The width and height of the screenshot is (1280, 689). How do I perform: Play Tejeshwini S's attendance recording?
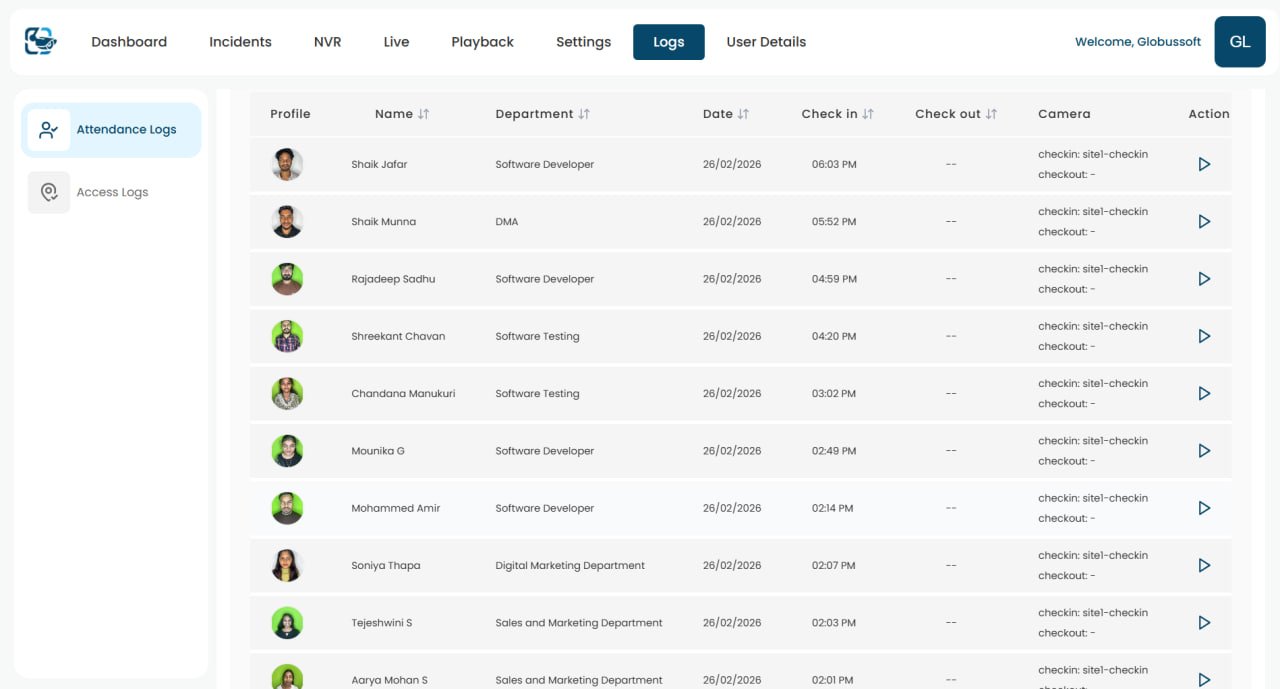(1204, 622)
